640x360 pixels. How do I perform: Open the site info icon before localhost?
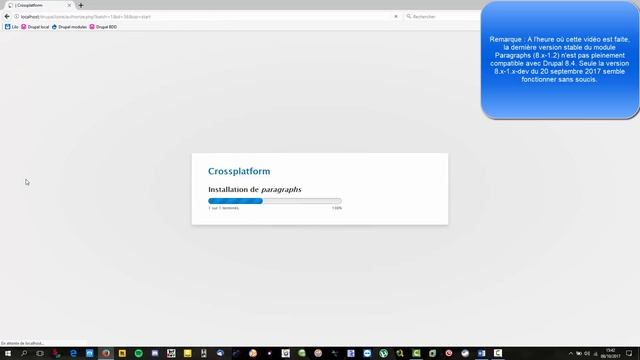tap(17, 16)
